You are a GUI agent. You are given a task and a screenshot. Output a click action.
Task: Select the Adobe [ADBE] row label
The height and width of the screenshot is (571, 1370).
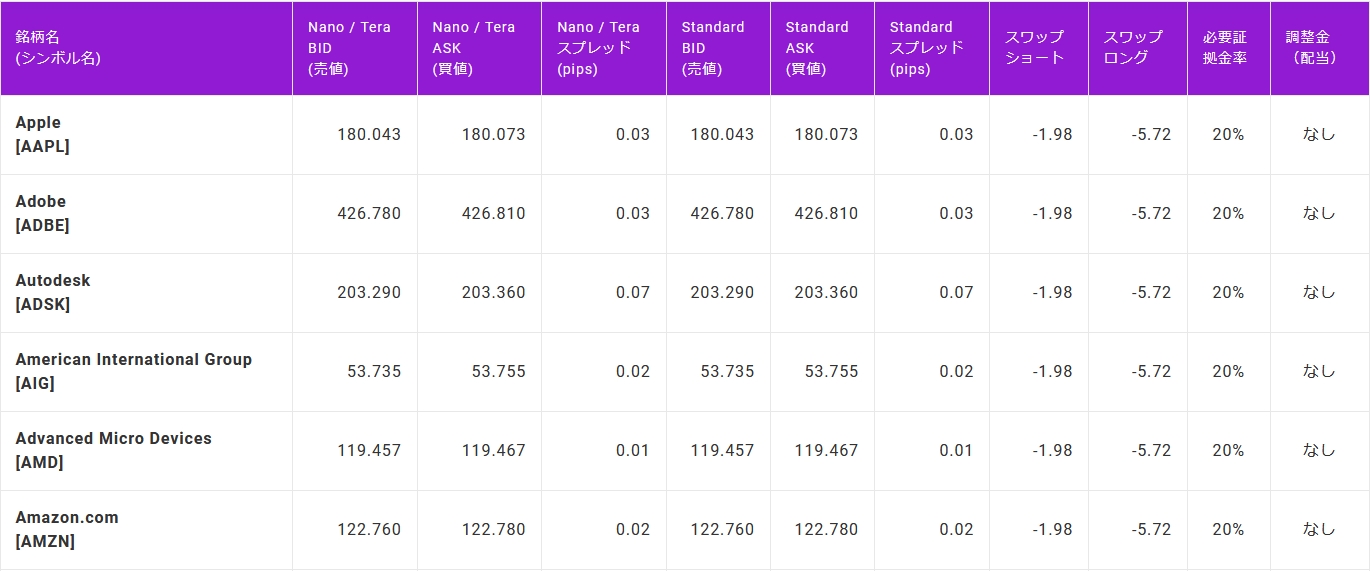click(x=42, y=213)
